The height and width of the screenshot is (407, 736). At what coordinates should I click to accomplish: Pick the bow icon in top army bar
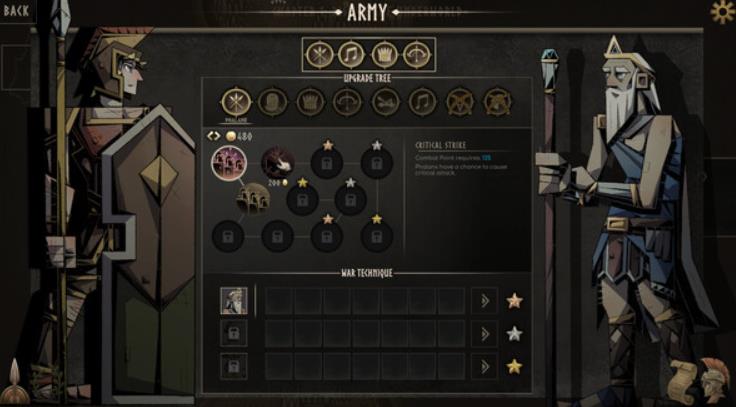[x=417, y=55]
